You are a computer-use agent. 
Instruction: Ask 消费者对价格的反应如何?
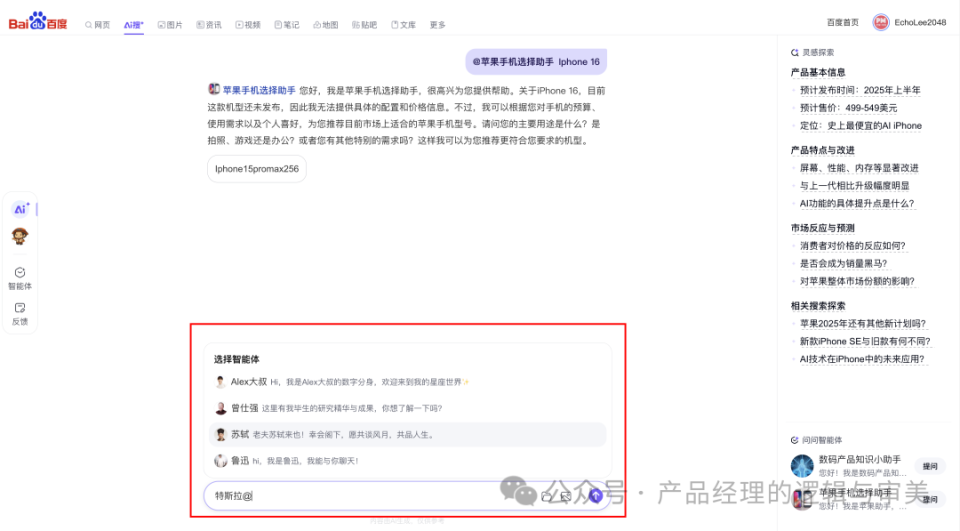(x=852, y=246)
